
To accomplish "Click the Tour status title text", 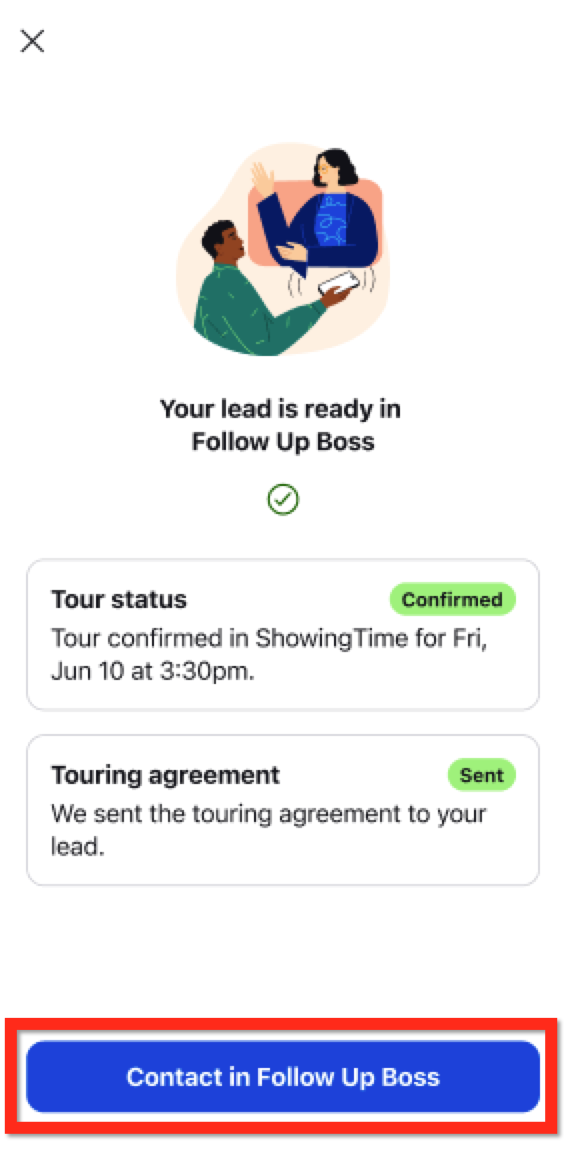I will click(x=119, y=600).
